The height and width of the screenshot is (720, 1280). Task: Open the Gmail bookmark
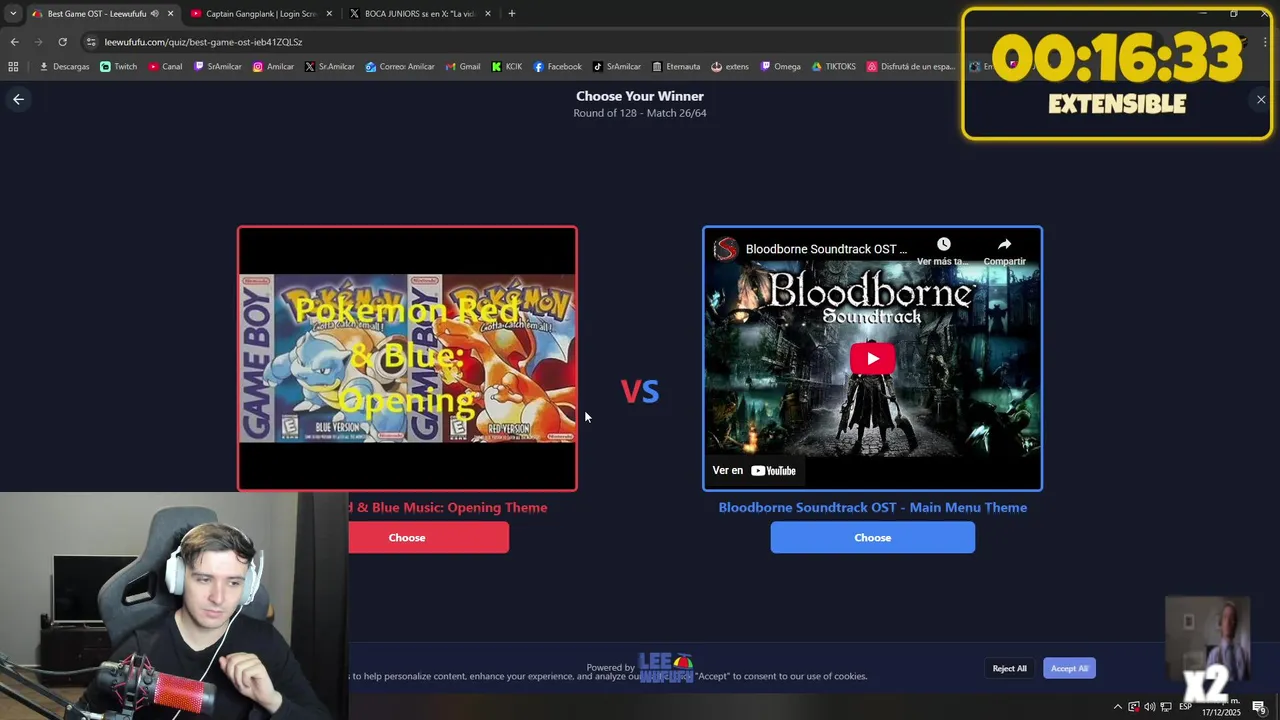462,67
